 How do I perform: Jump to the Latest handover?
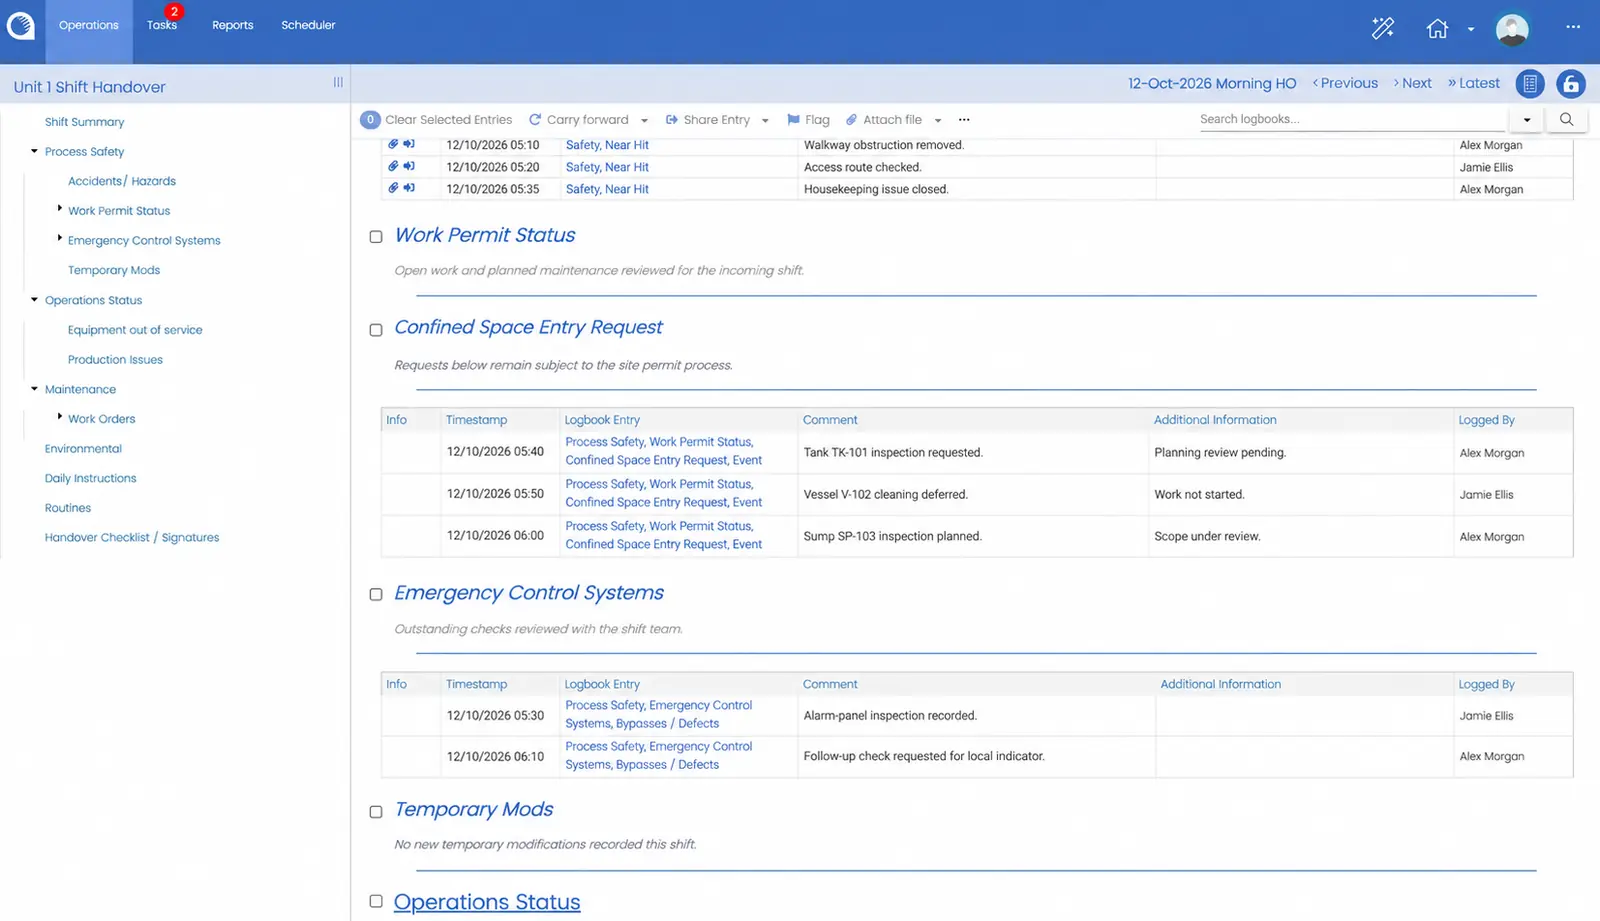tap(1474, 83)
